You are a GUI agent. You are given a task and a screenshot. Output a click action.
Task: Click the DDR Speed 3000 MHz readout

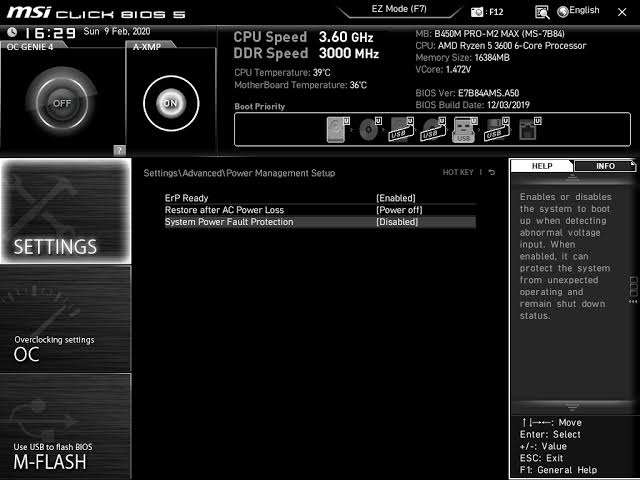(x=306, y=53)
